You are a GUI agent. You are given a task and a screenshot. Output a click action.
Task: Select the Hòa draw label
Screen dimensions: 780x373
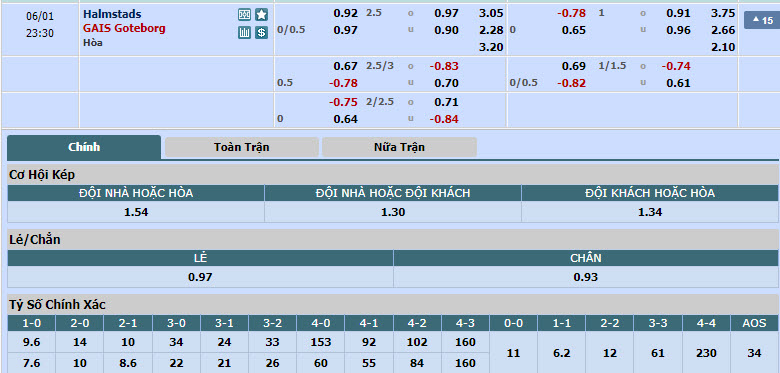[93, 43]
